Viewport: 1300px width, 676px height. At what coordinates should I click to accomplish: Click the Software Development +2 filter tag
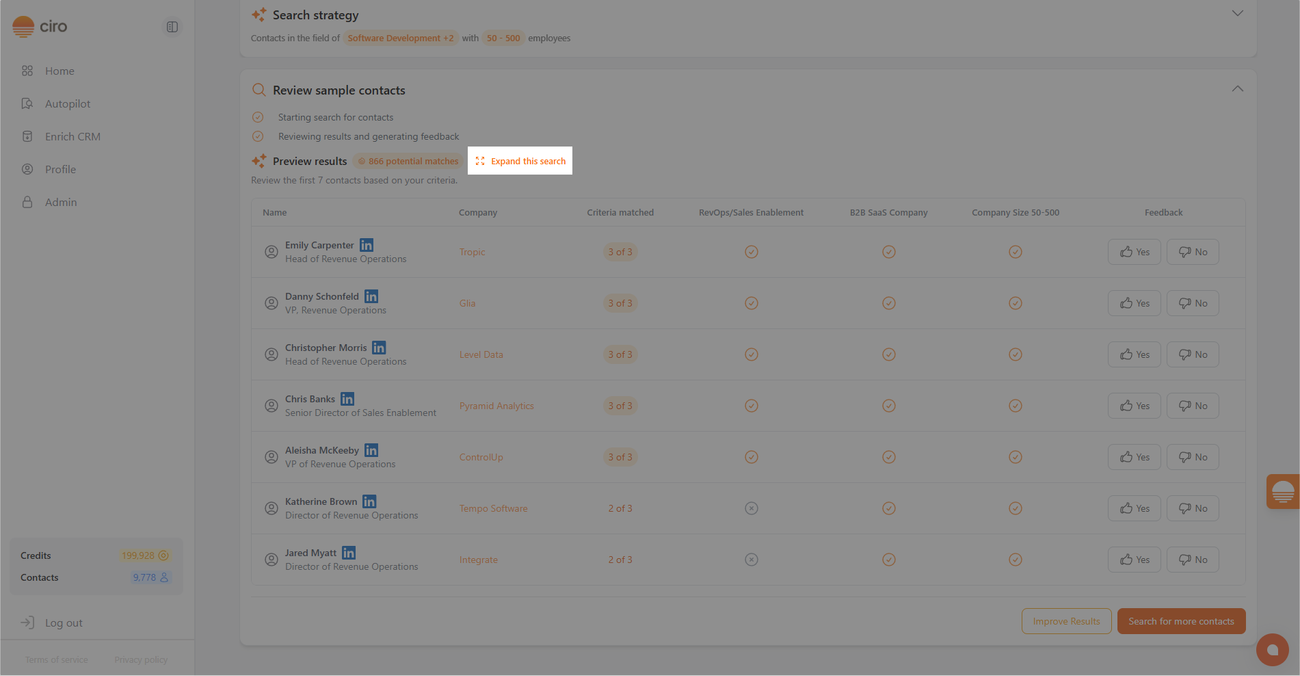400,38
